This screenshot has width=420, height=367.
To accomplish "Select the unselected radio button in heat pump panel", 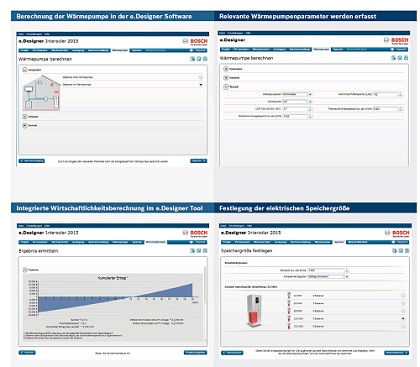I will [x=201, y=77].
